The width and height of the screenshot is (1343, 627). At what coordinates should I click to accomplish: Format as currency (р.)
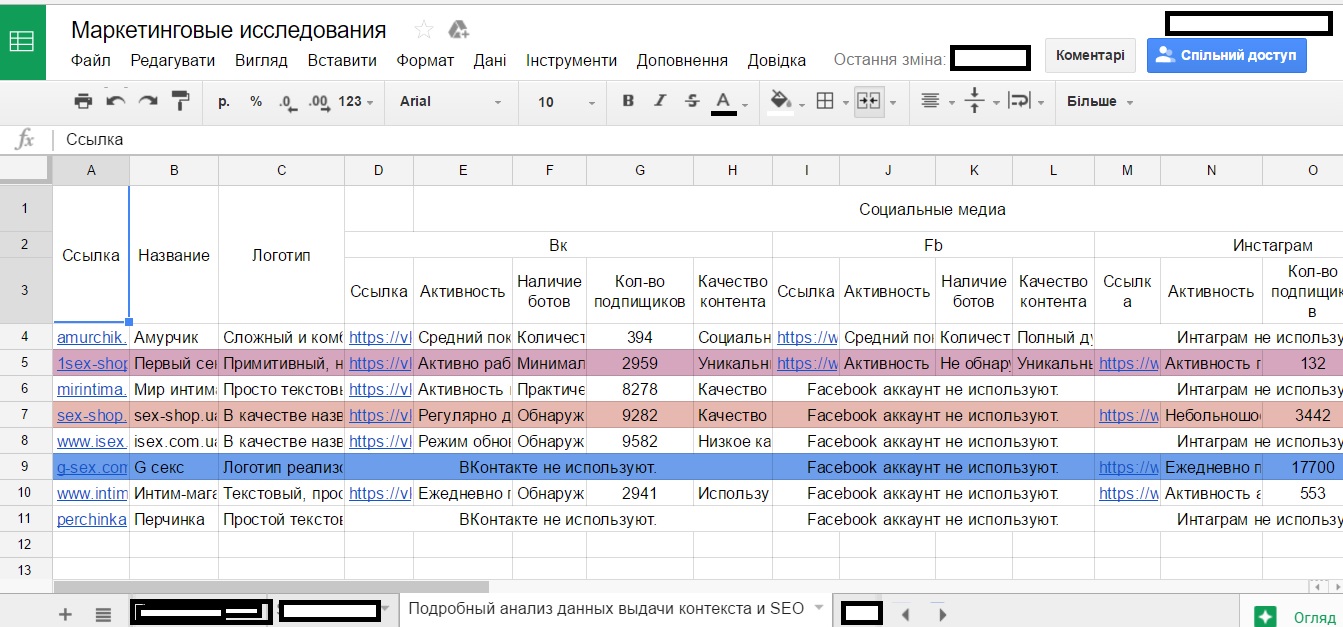pos(224,101)
